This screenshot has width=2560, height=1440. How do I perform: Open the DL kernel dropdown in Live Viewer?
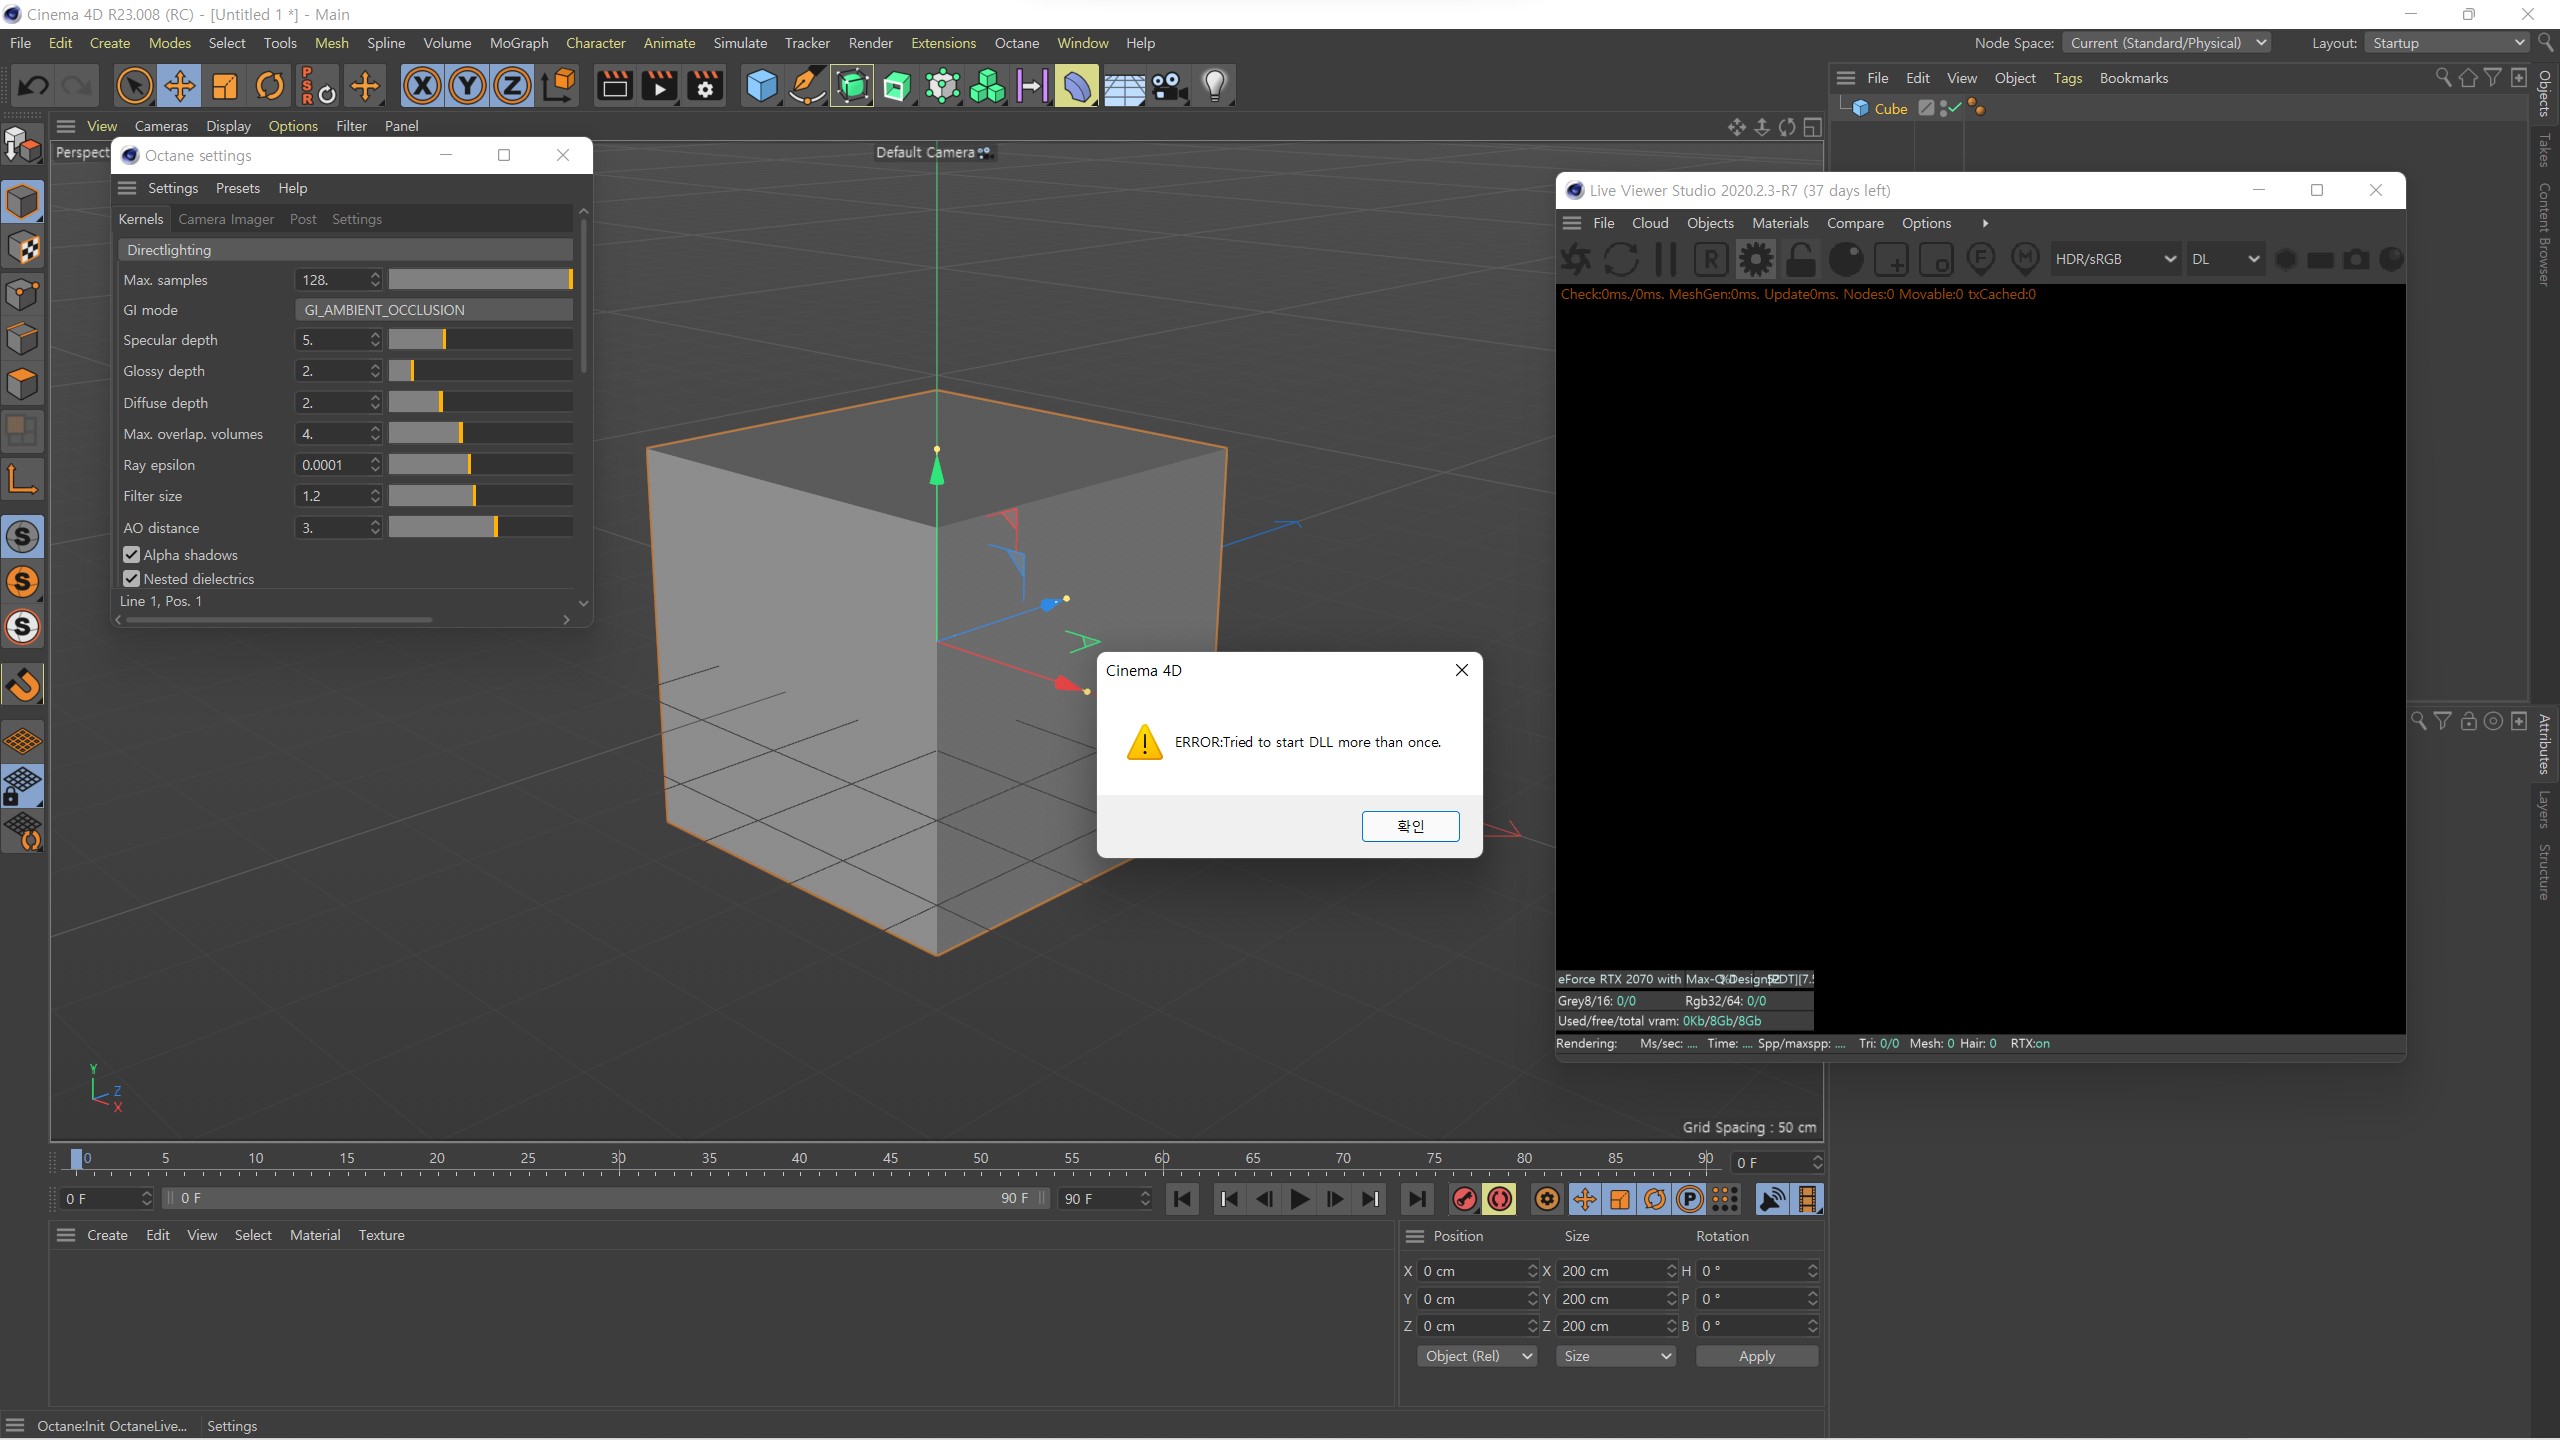(x=2225, y=259)
